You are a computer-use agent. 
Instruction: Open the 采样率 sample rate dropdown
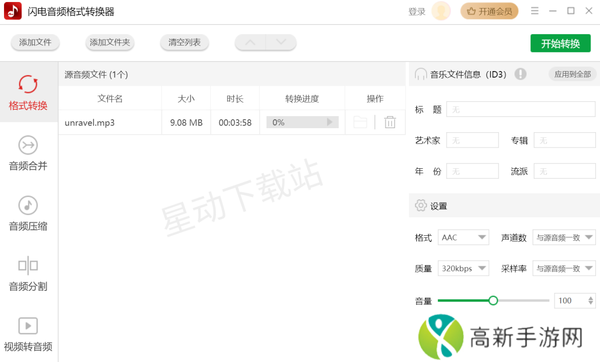[564, 268]
